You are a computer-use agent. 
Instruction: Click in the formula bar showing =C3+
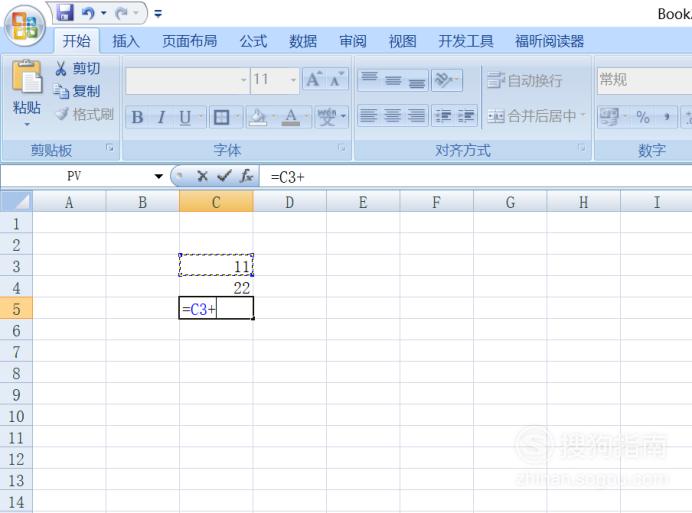(476, 177)
